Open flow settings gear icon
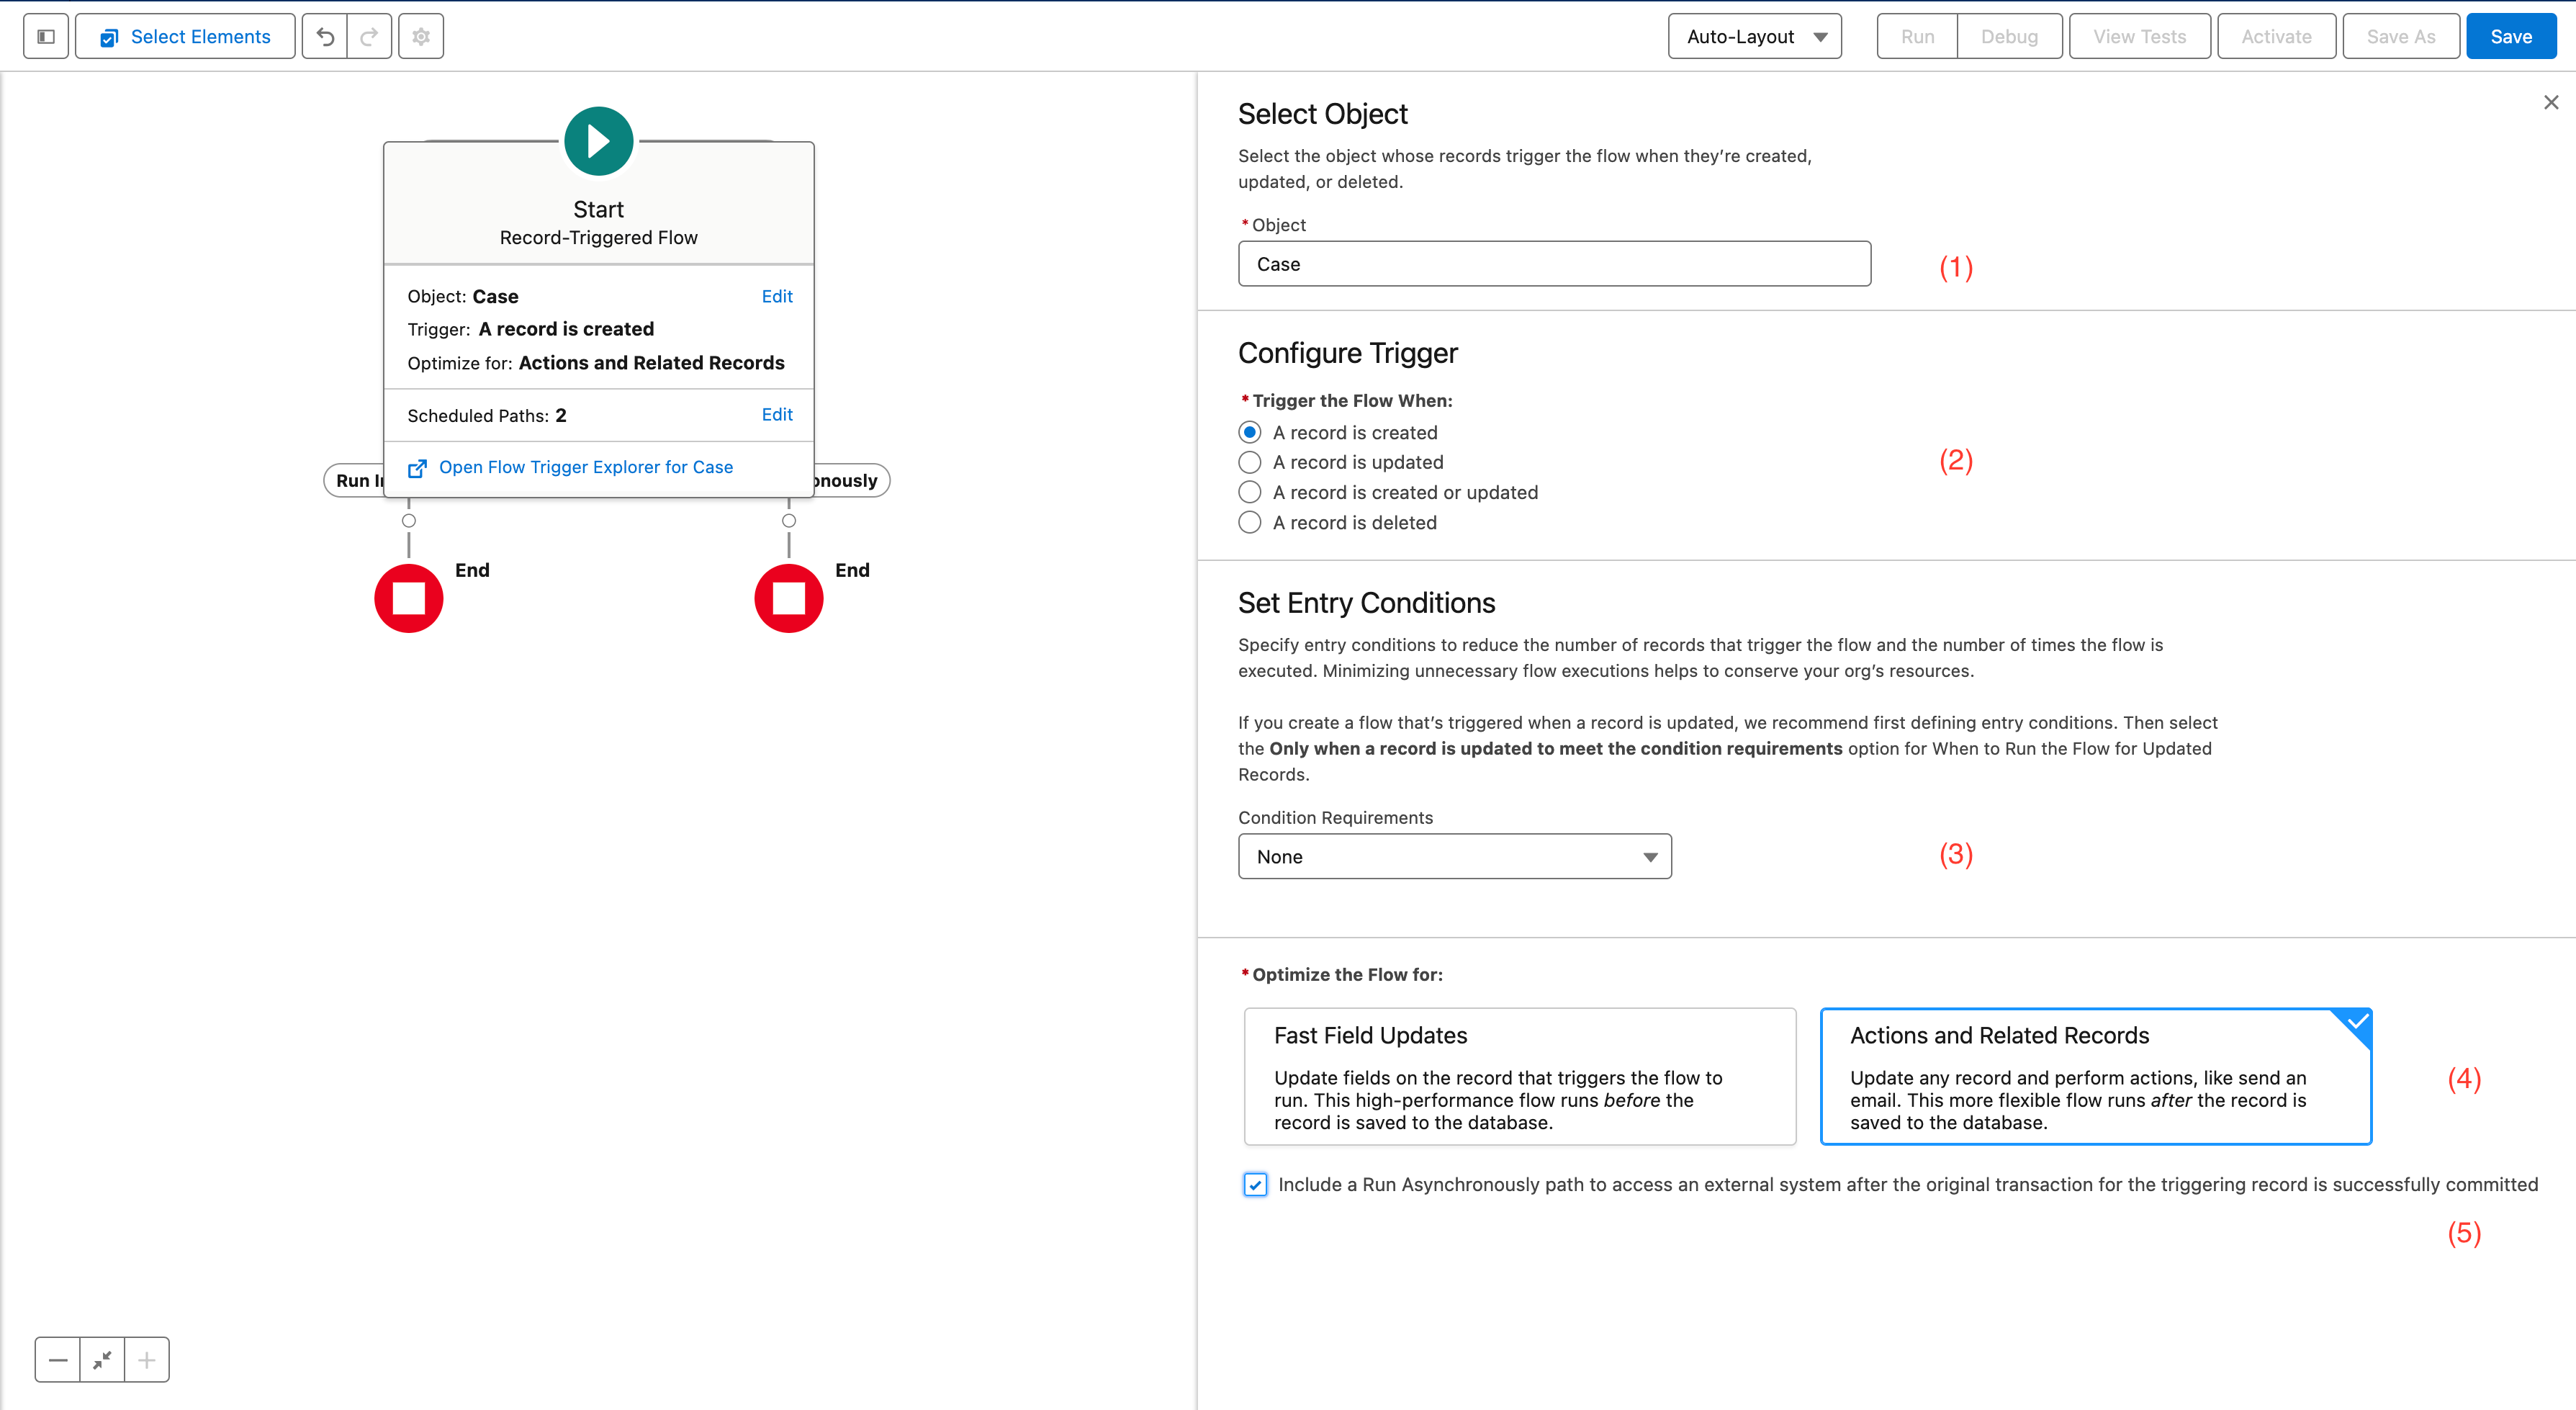 421,36
